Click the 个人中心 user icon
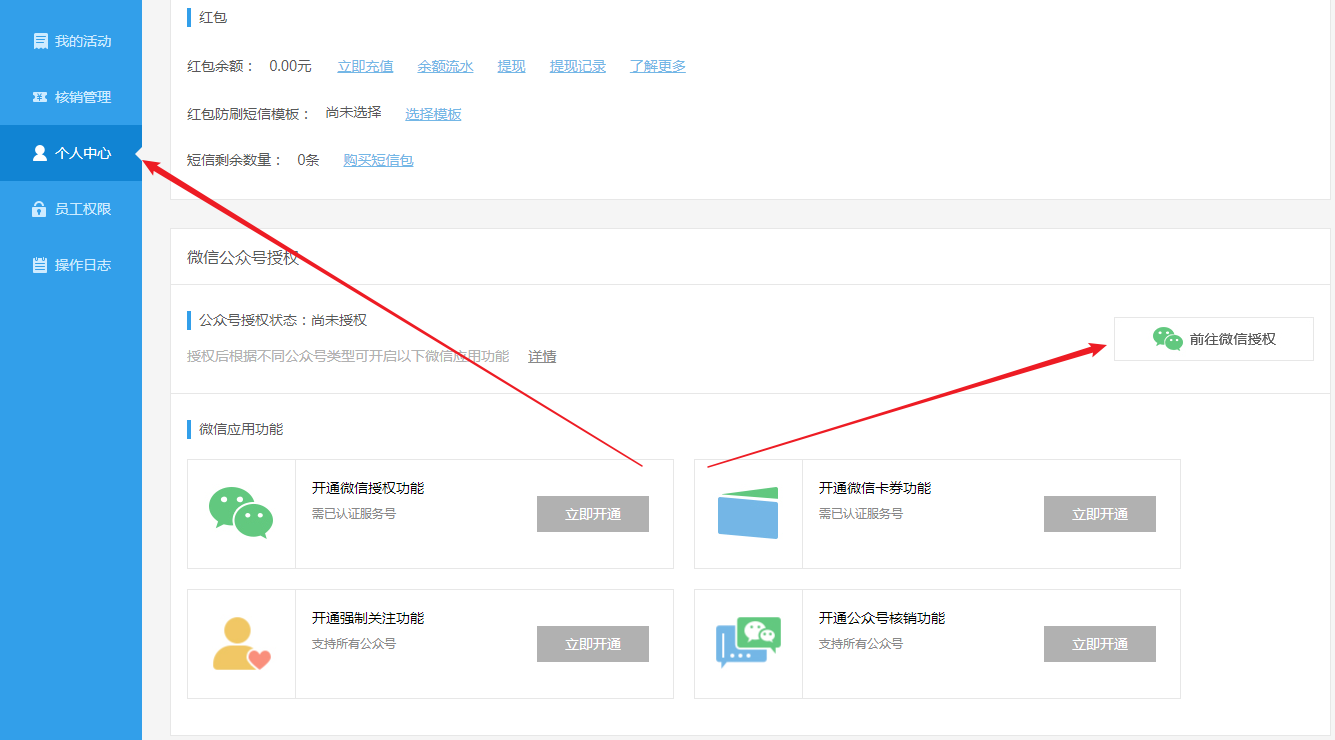Screen dimensions: 1335x740 (x=40, y=153)
